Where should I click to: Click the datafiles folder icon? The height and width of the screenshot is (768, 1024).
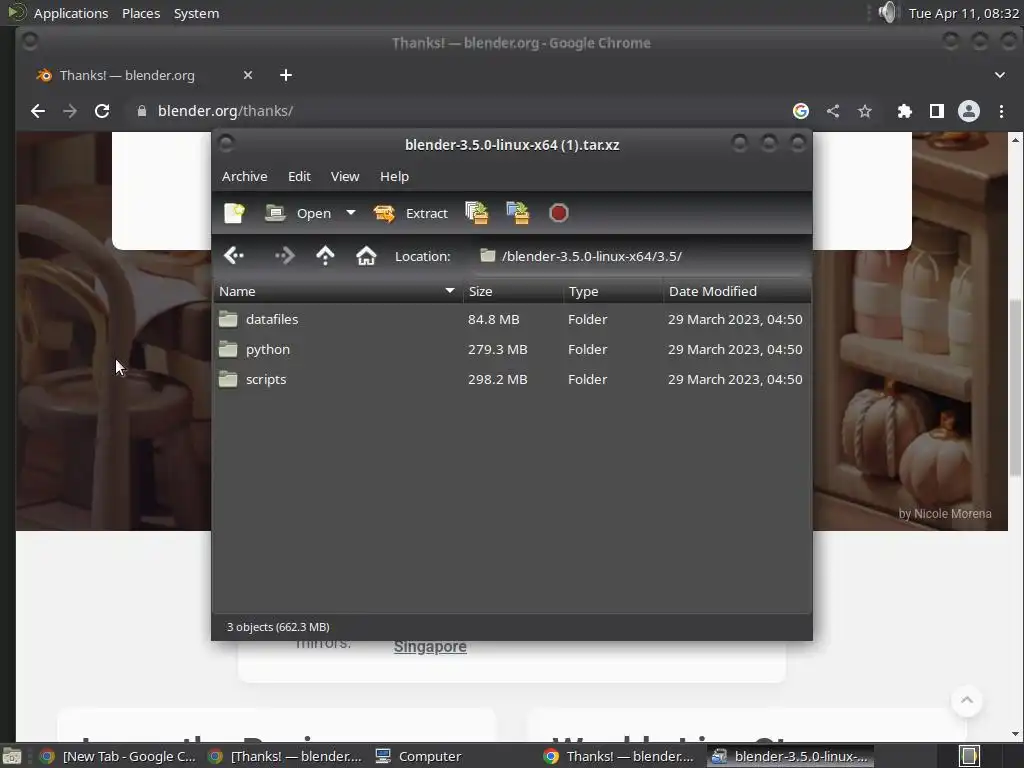click(228, 319)
